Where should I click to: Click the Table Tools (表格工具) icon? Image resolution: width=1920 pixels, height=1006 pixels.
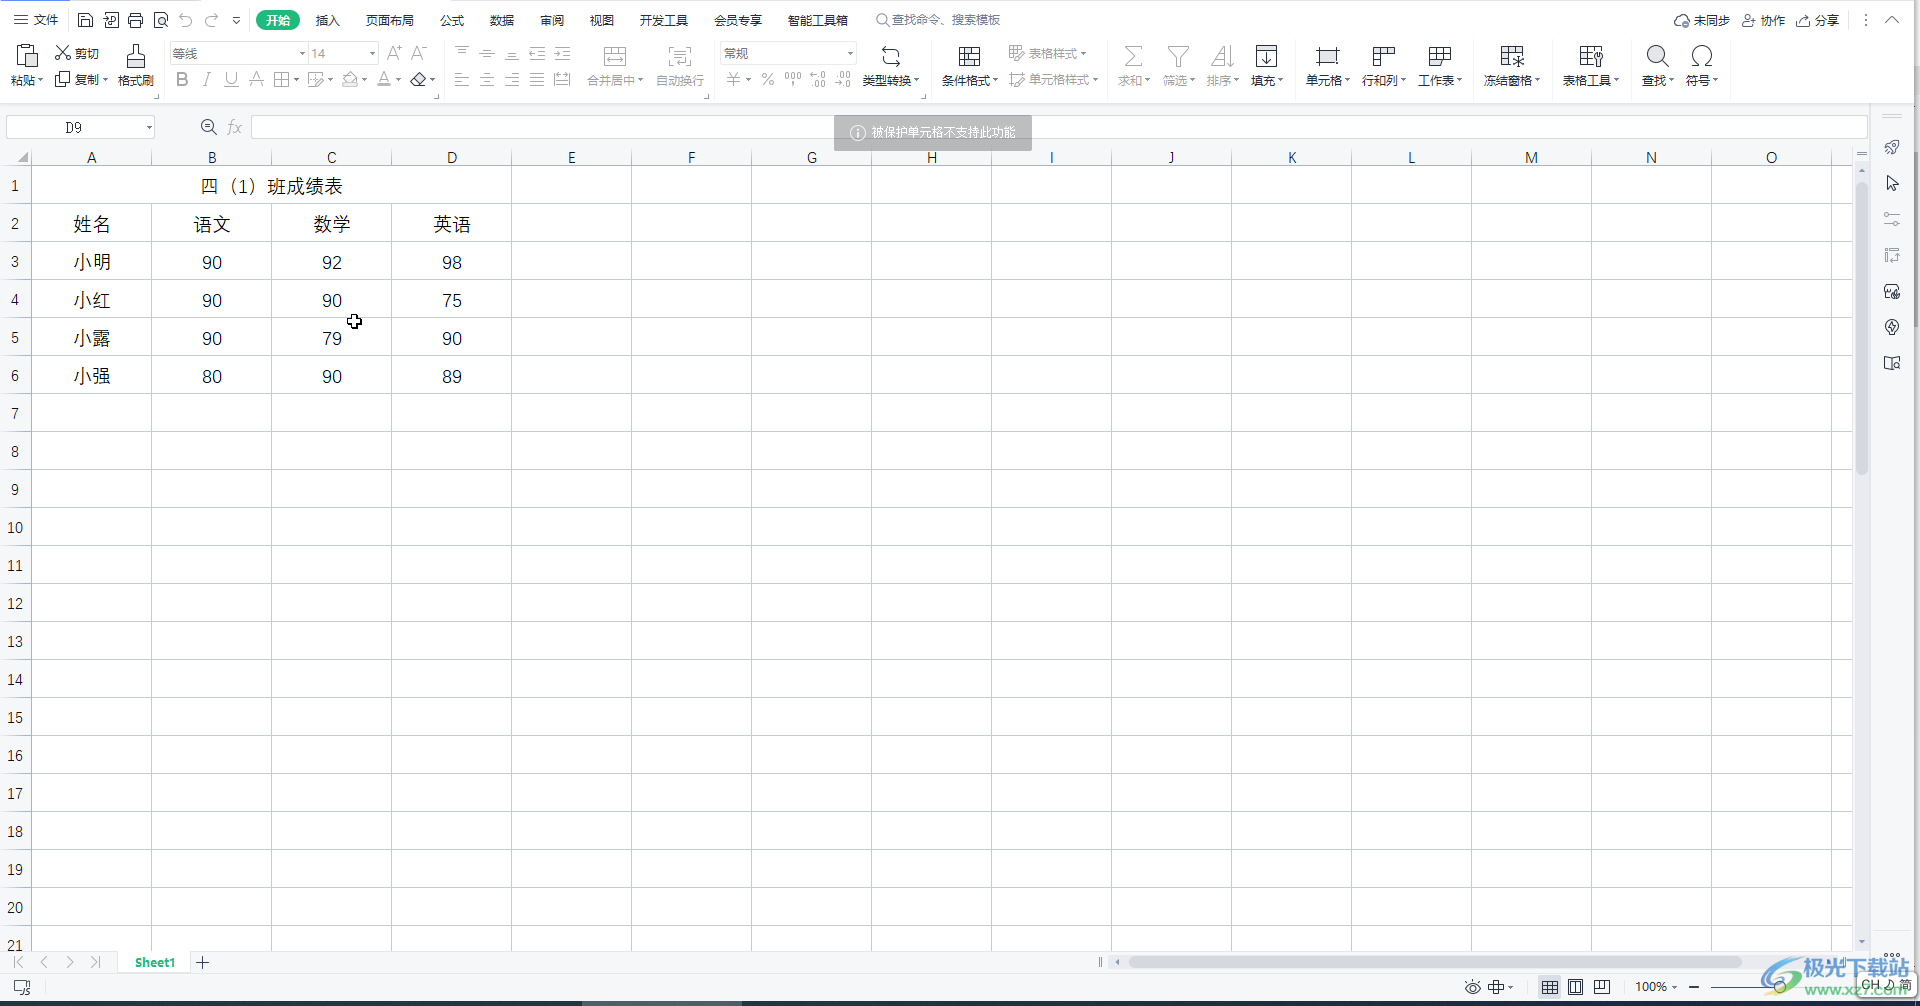pyautogui.click(x=1591, y=56)
